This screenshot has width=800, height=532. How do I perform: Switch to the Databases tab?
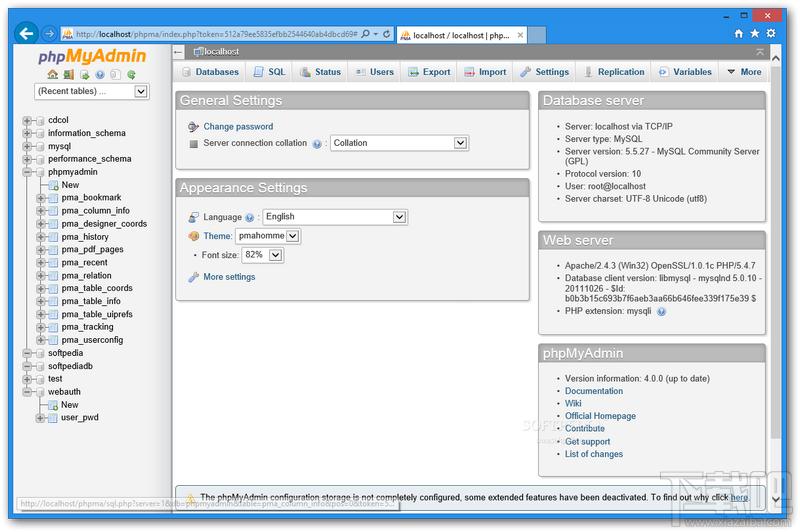(x=209, y=72)
